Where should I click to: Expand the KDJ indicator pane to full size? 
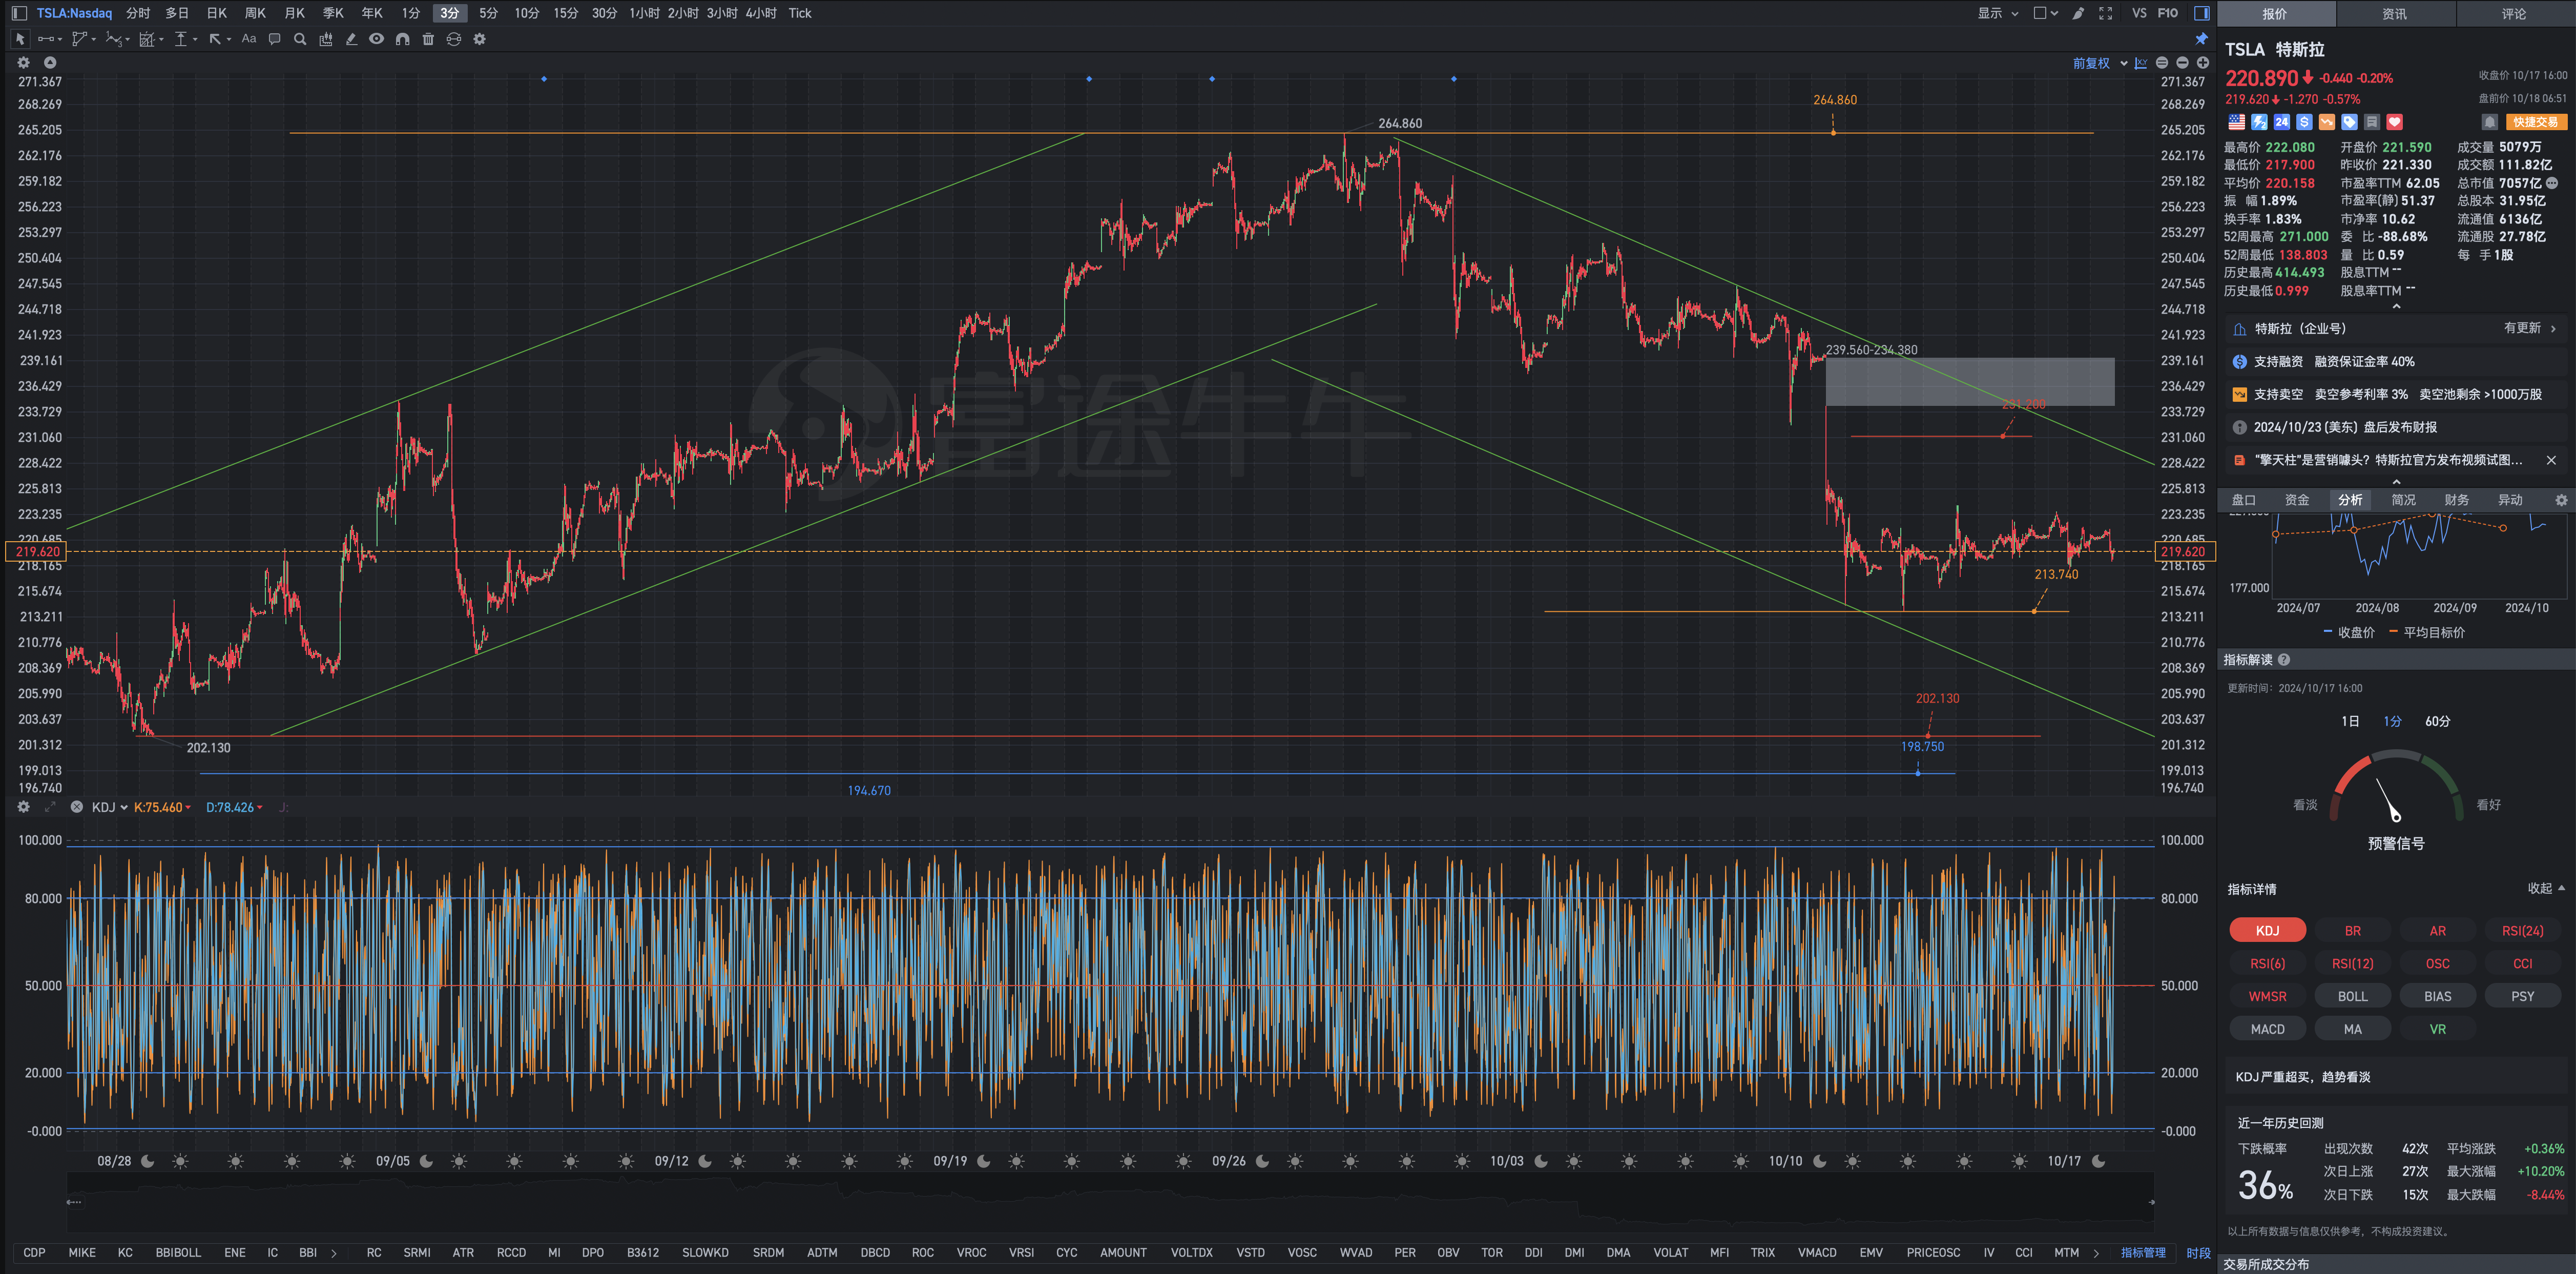pyautogui.click(x=50, y=807)
